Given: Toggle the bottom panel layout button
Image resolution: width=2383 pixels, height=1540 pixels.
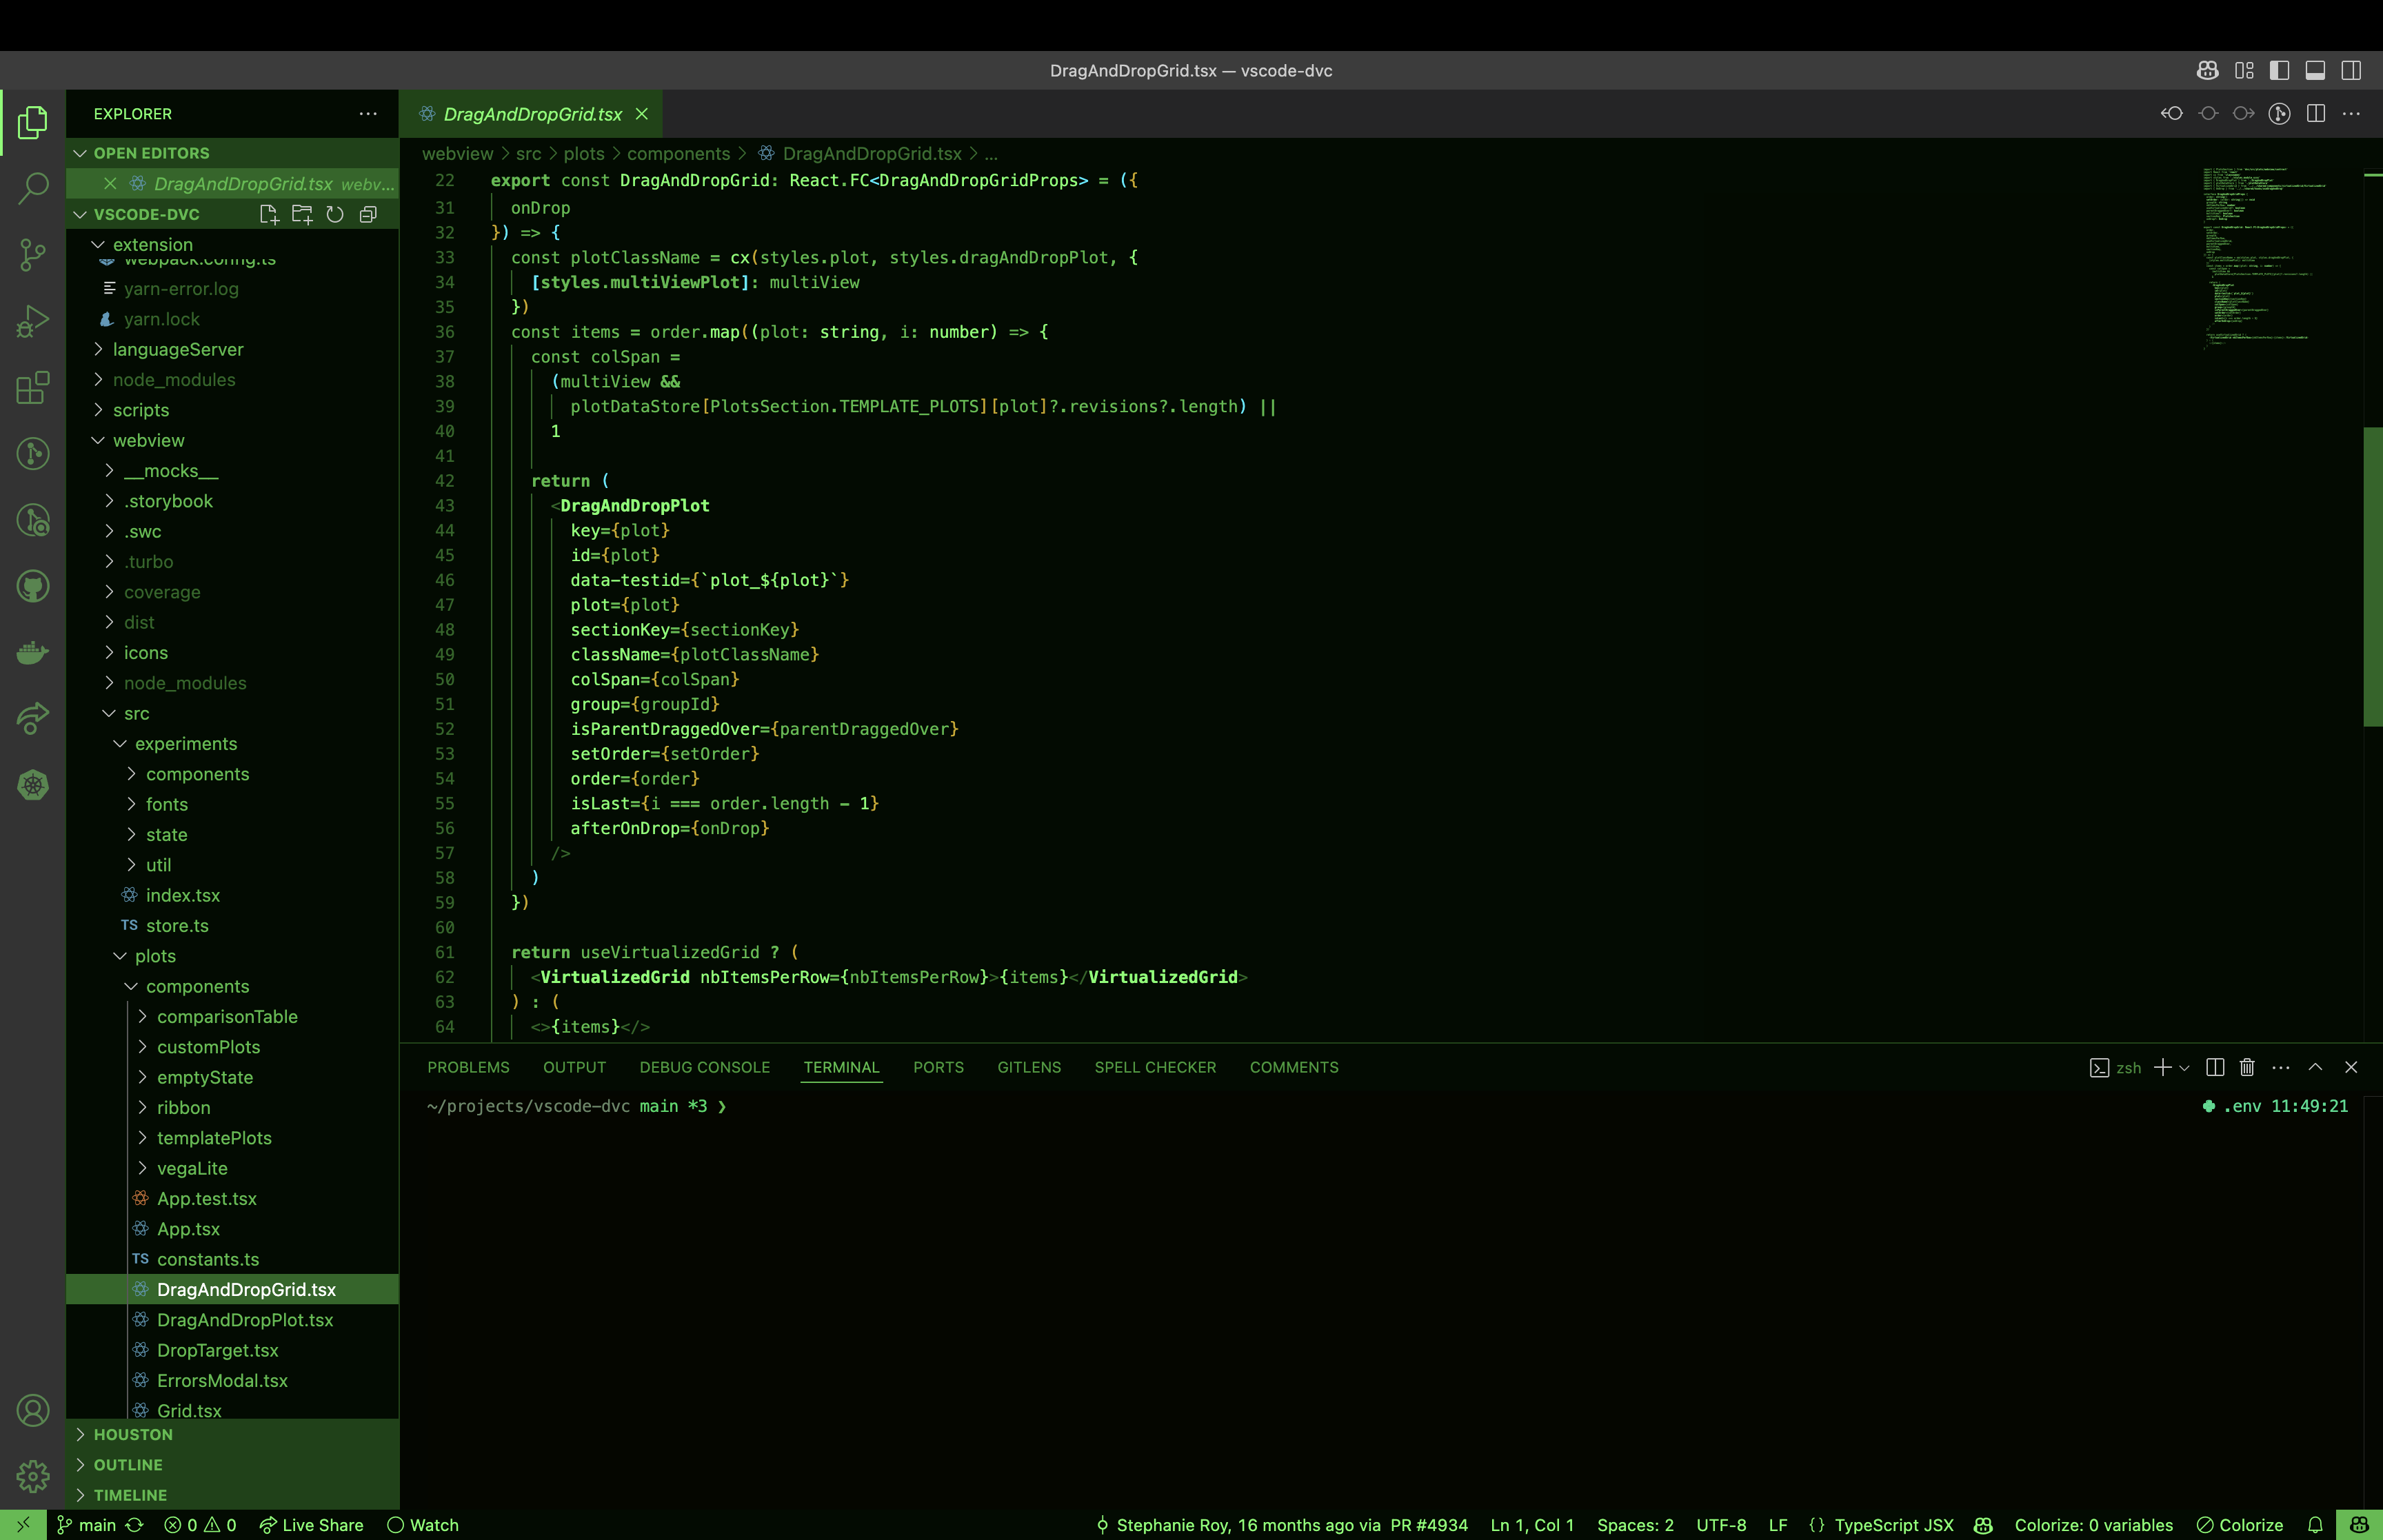Looking at the screenshot, I should coord(2315,70).
